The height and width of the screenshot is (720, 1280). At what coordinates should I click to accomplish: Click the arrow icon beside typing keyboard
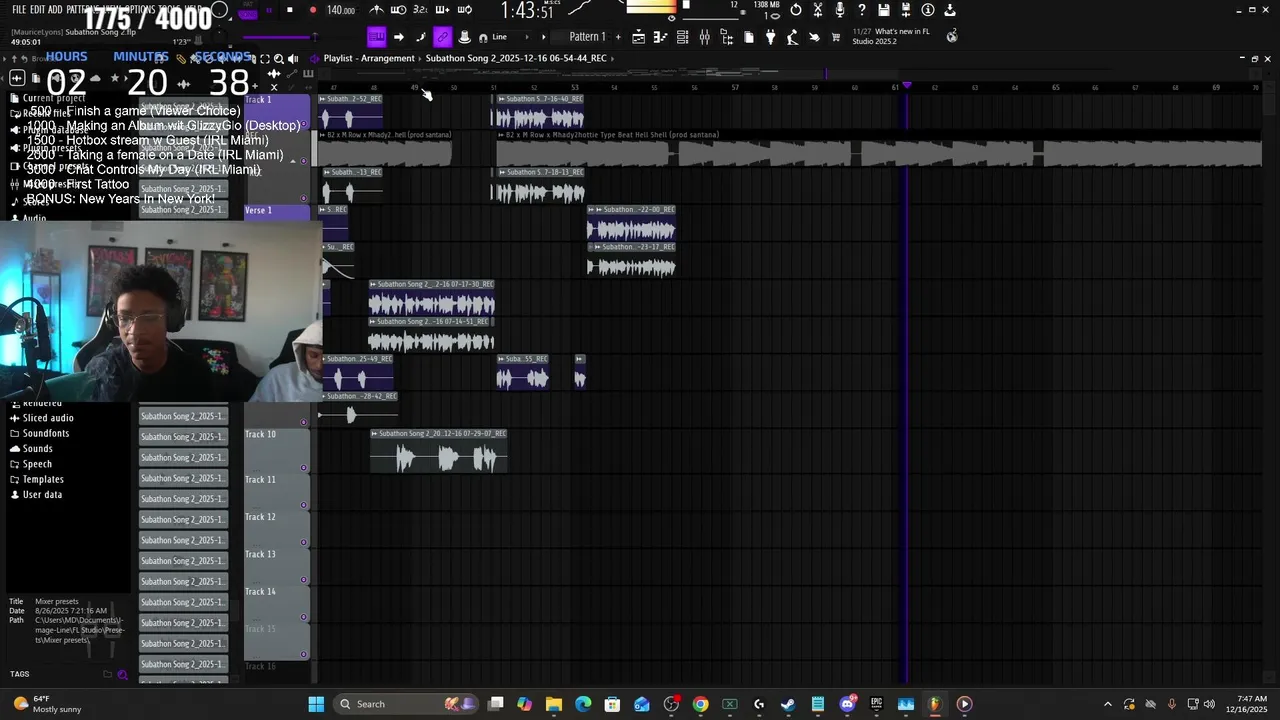pos(398,37)
